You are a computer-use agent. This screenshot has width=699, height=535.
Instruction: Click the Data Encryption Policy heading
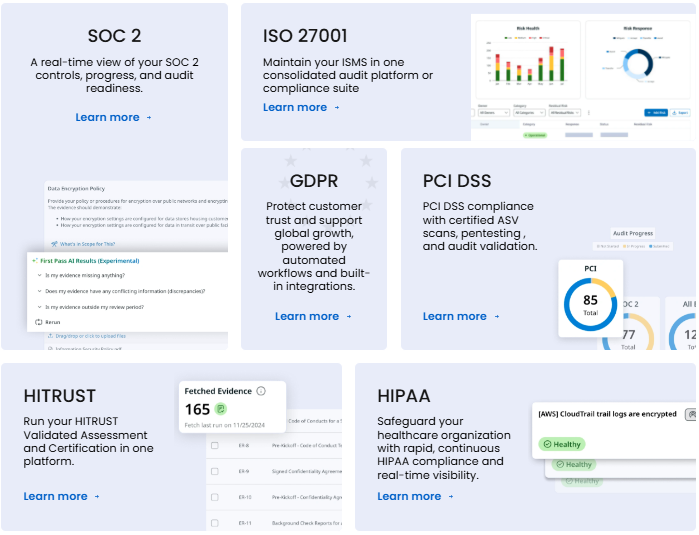pyautogui.click(x=76, y=189)
